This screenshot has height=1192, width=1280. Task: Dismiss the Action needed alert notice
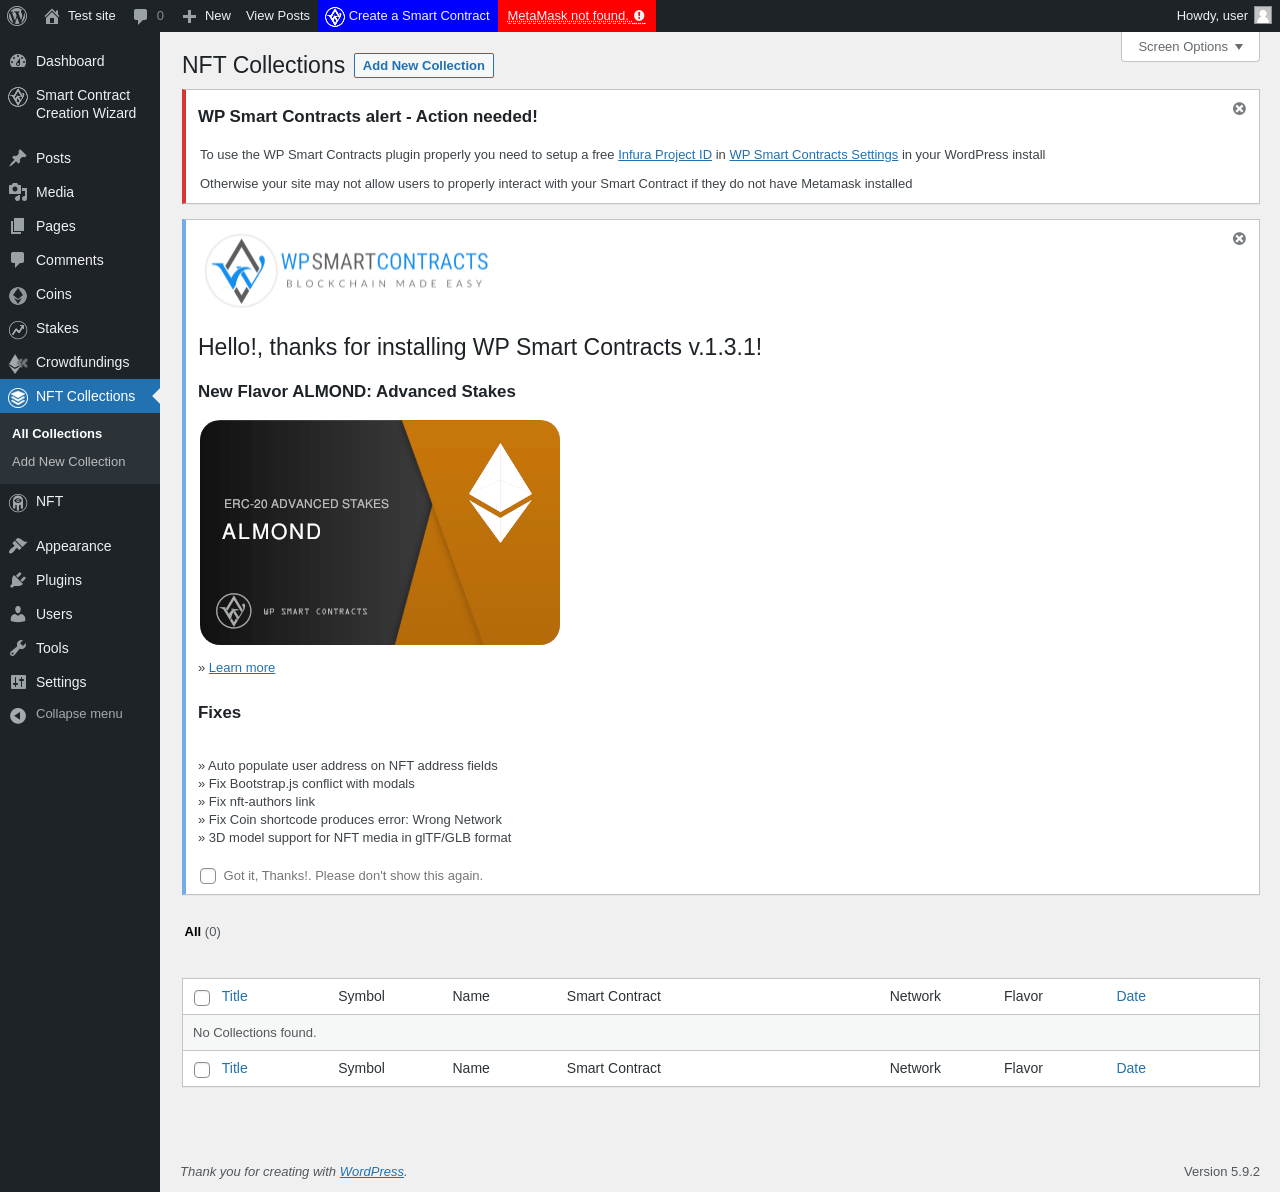click(1239, 108)
